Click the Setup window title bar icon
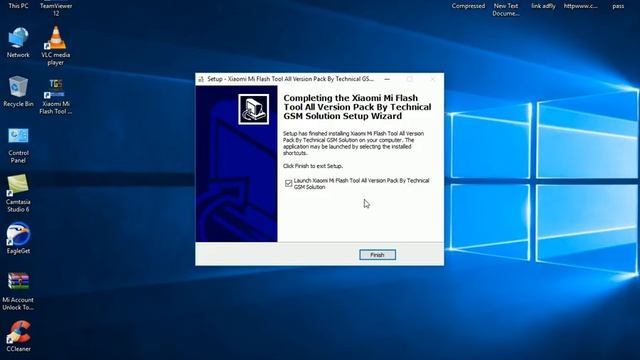This screenshot has height=360, width=640. point(201,79)
